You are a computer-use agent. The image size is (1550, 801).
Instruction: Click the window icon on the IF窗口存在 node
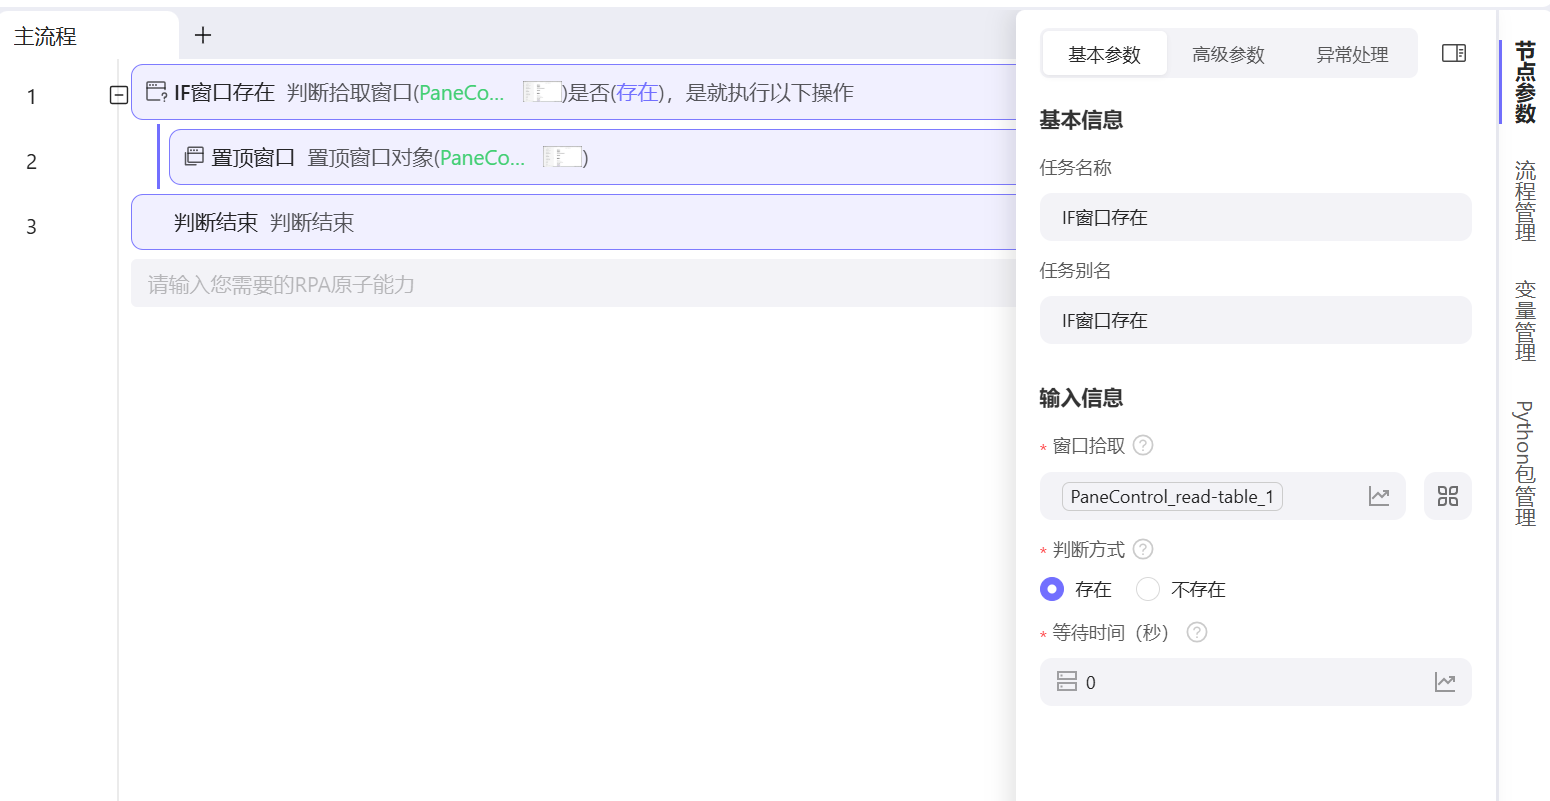155,92
